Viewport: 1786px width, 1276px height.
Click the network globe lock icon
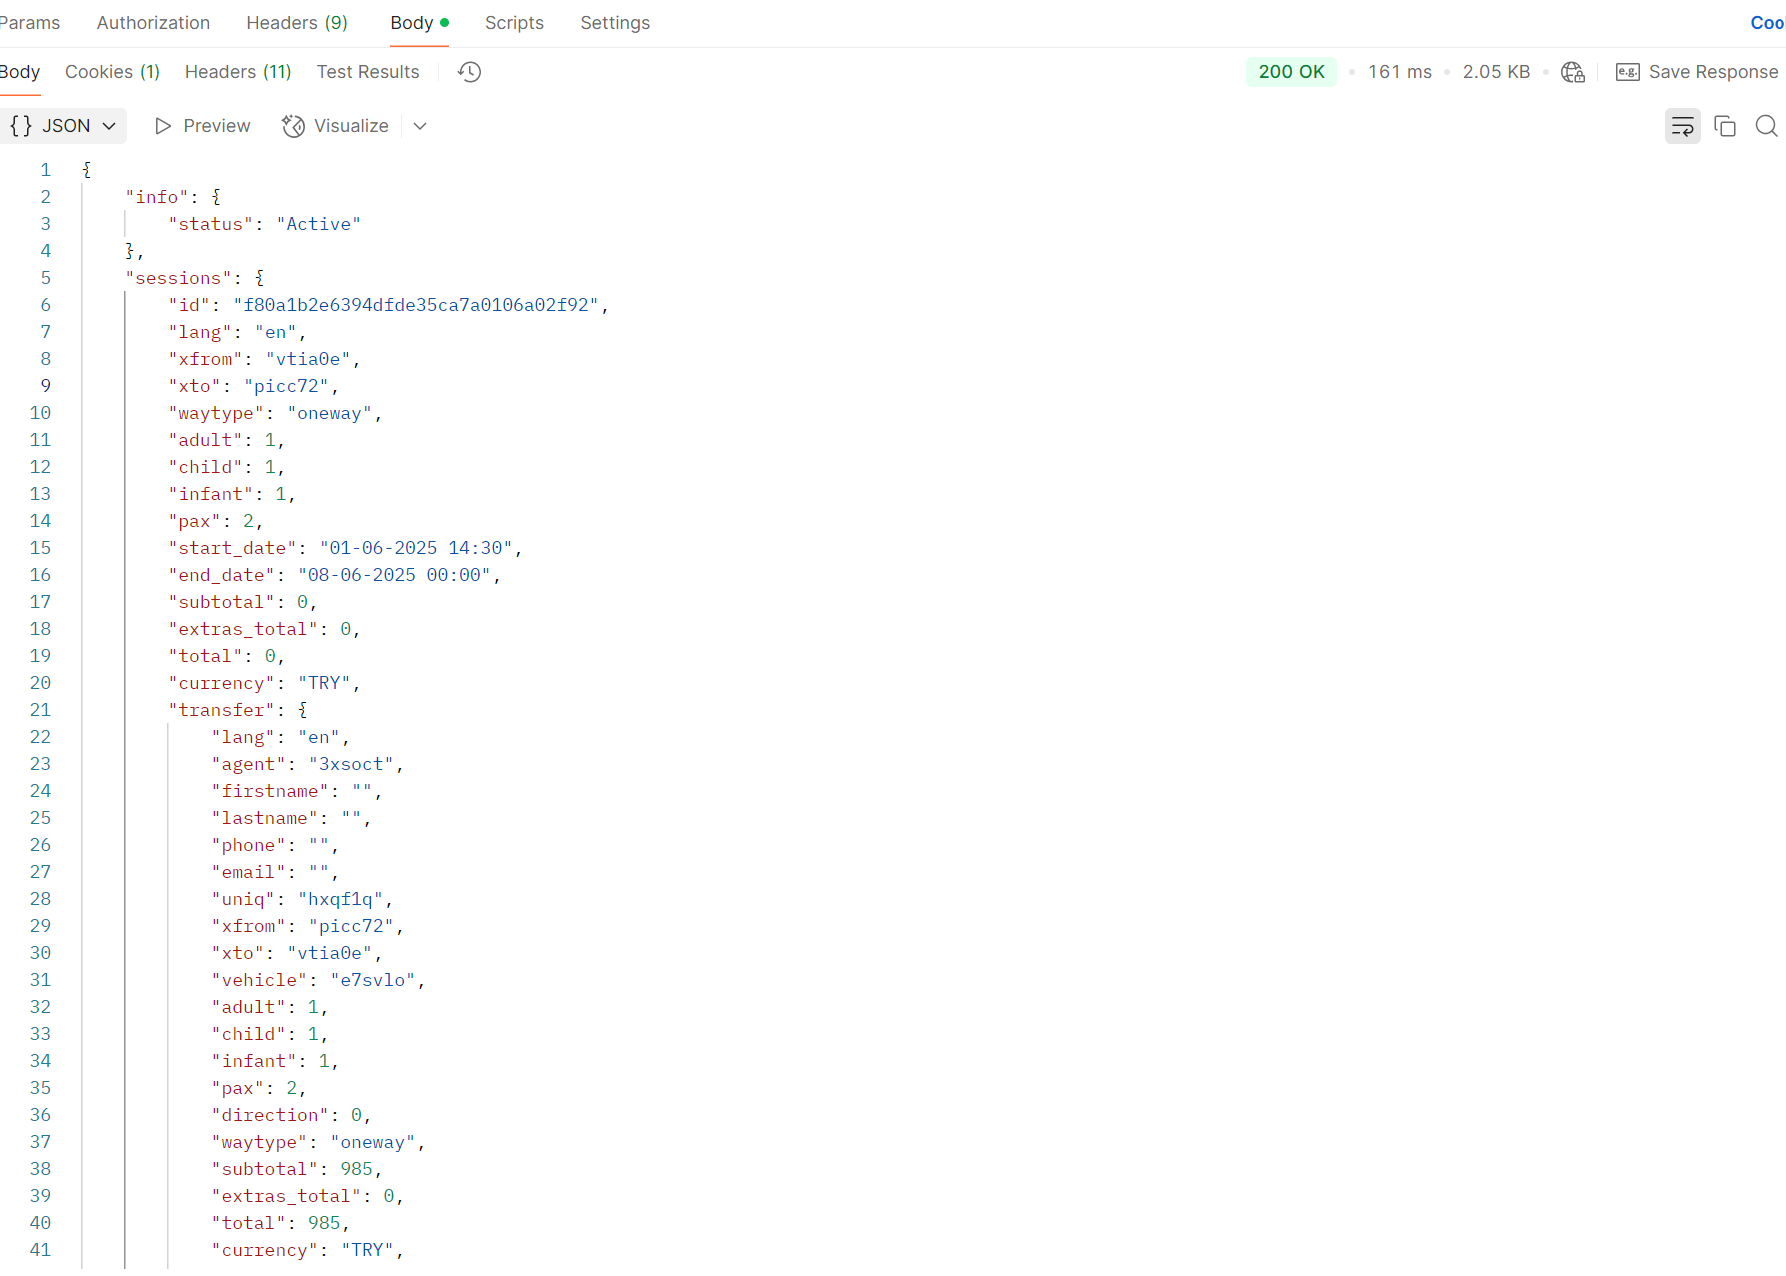(1572, 72)
